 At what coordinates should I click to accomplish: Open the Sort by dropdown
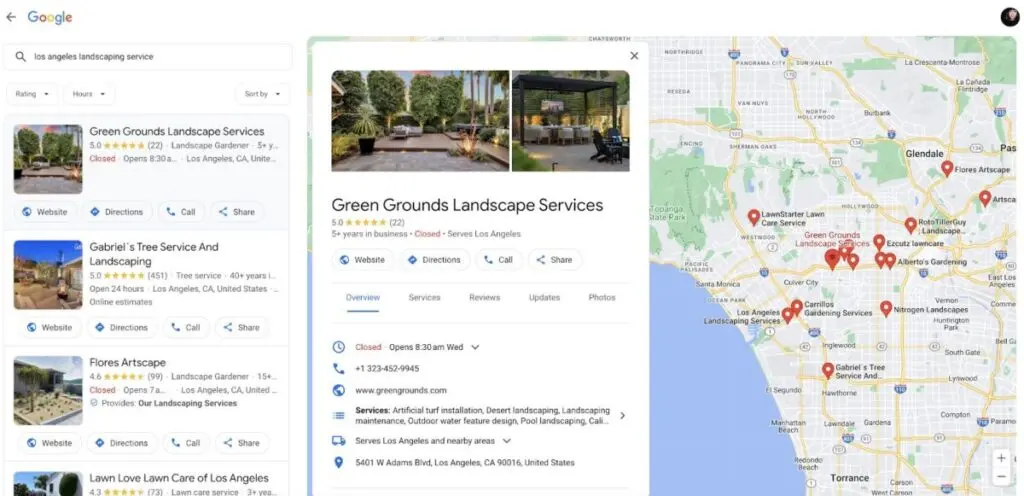click(x=263, y=94)
